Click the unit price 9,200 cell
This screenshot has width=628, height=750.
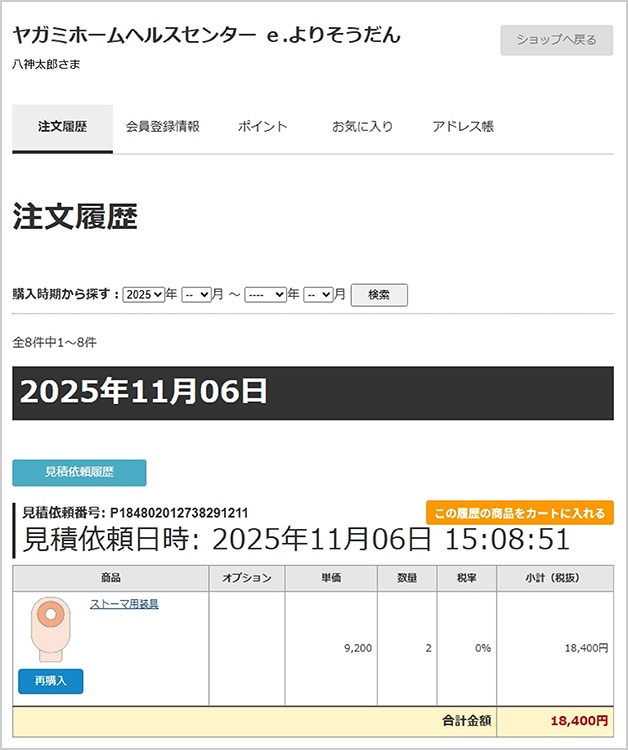[x=331, y=648]
